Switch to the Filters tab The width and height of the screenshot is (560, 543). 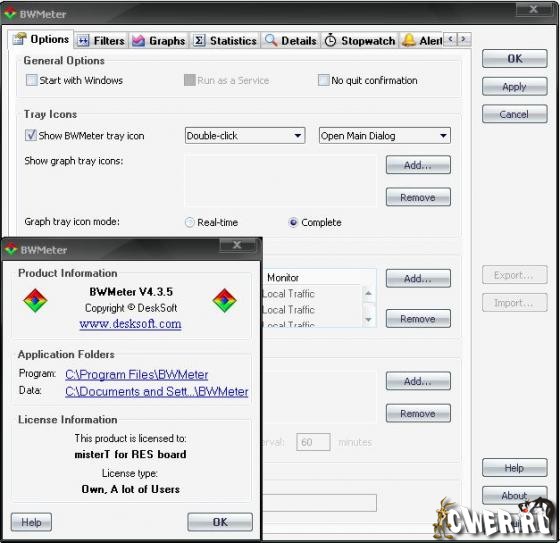(x=101, y=41)
